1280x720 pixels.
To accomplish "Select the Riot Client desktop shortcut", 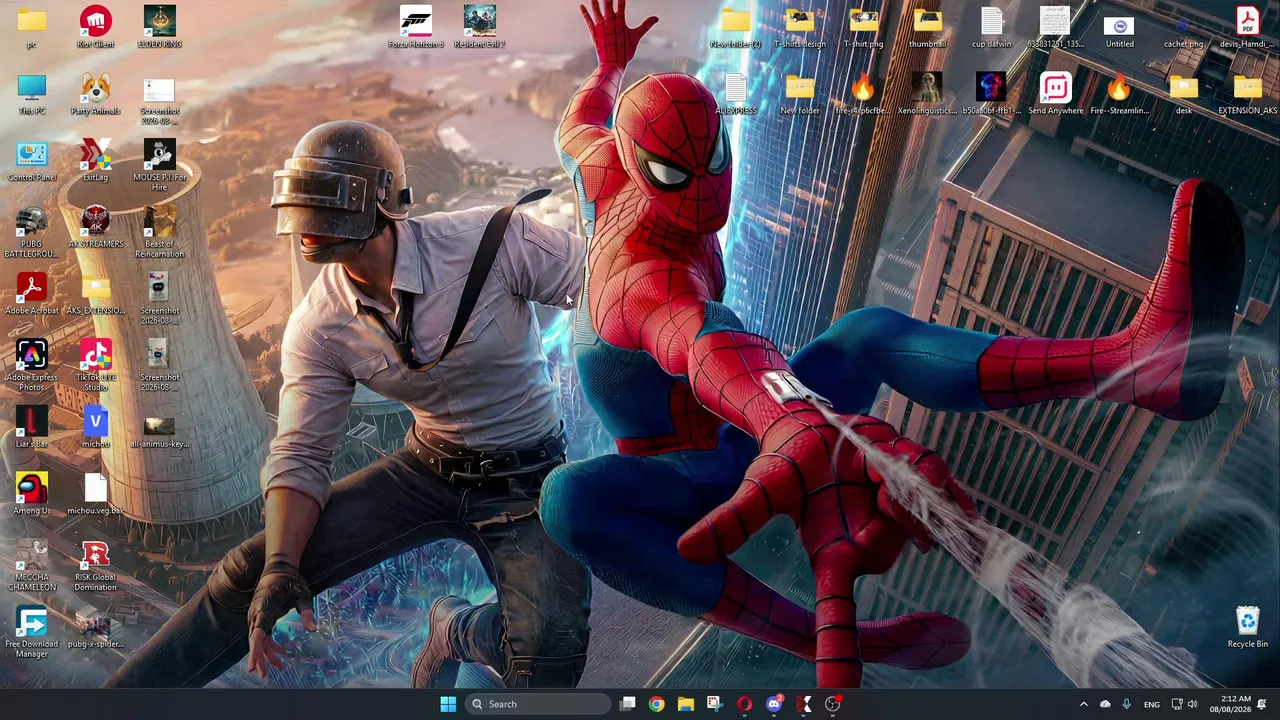I will 96,27.
